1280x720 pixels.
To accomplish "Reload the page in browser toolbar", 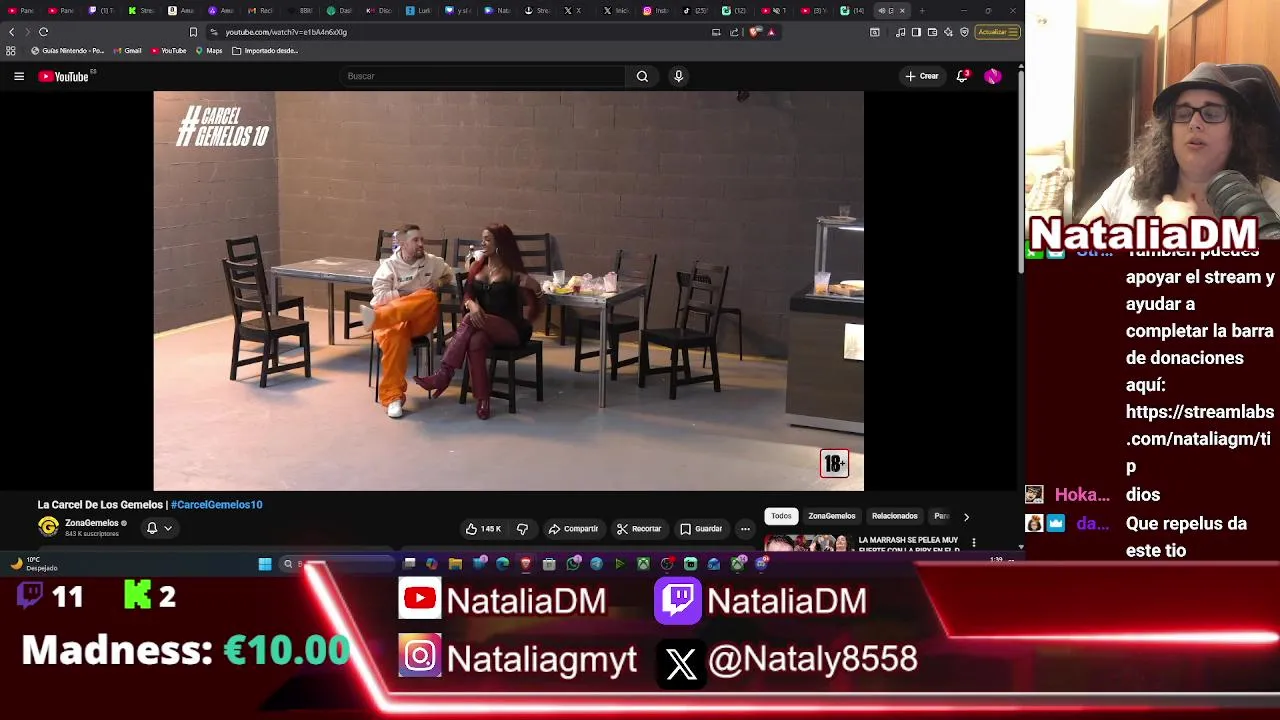I will [x=44, y=32].
